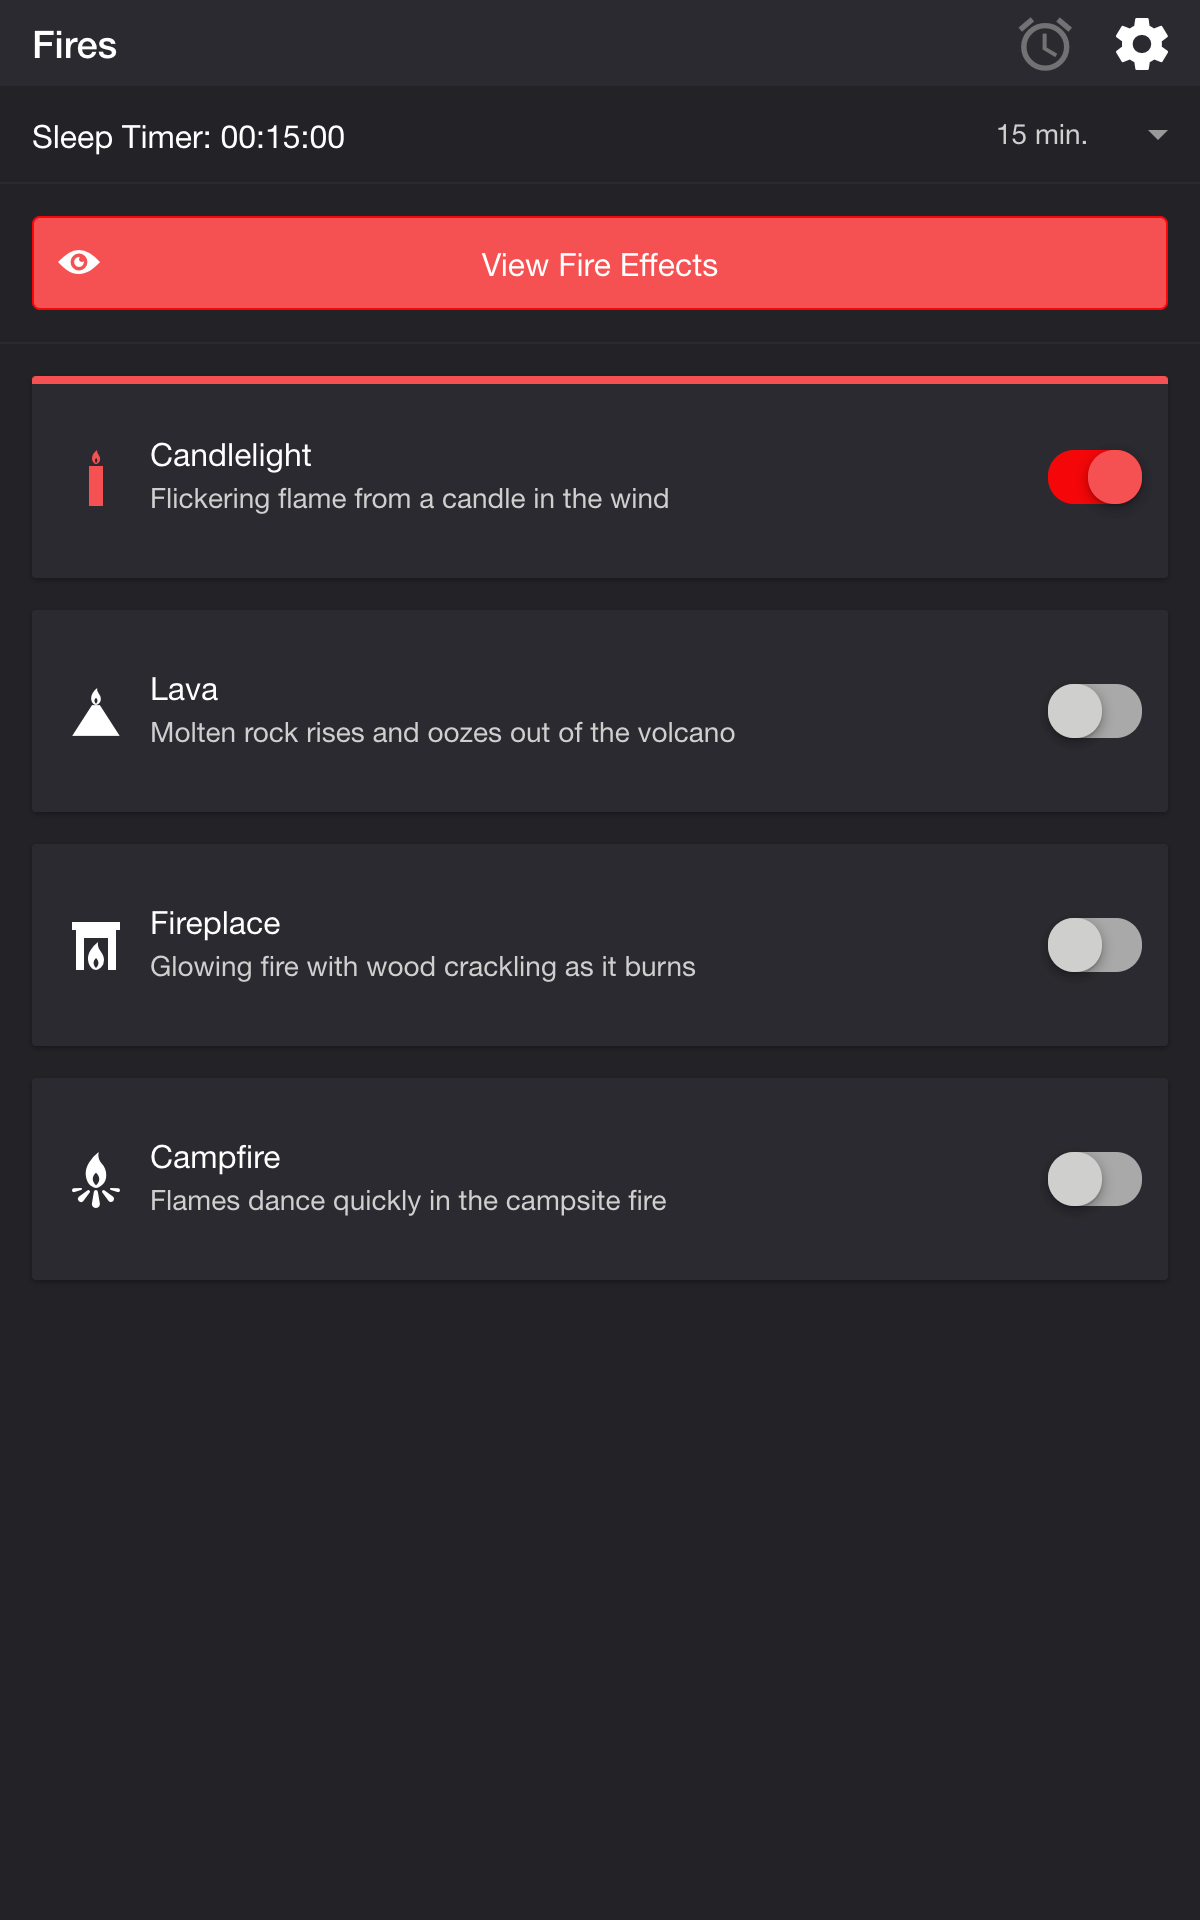Turn on the Fireplace sound
This screenshot has height=1920, width=1200.
click(1095, 944)
